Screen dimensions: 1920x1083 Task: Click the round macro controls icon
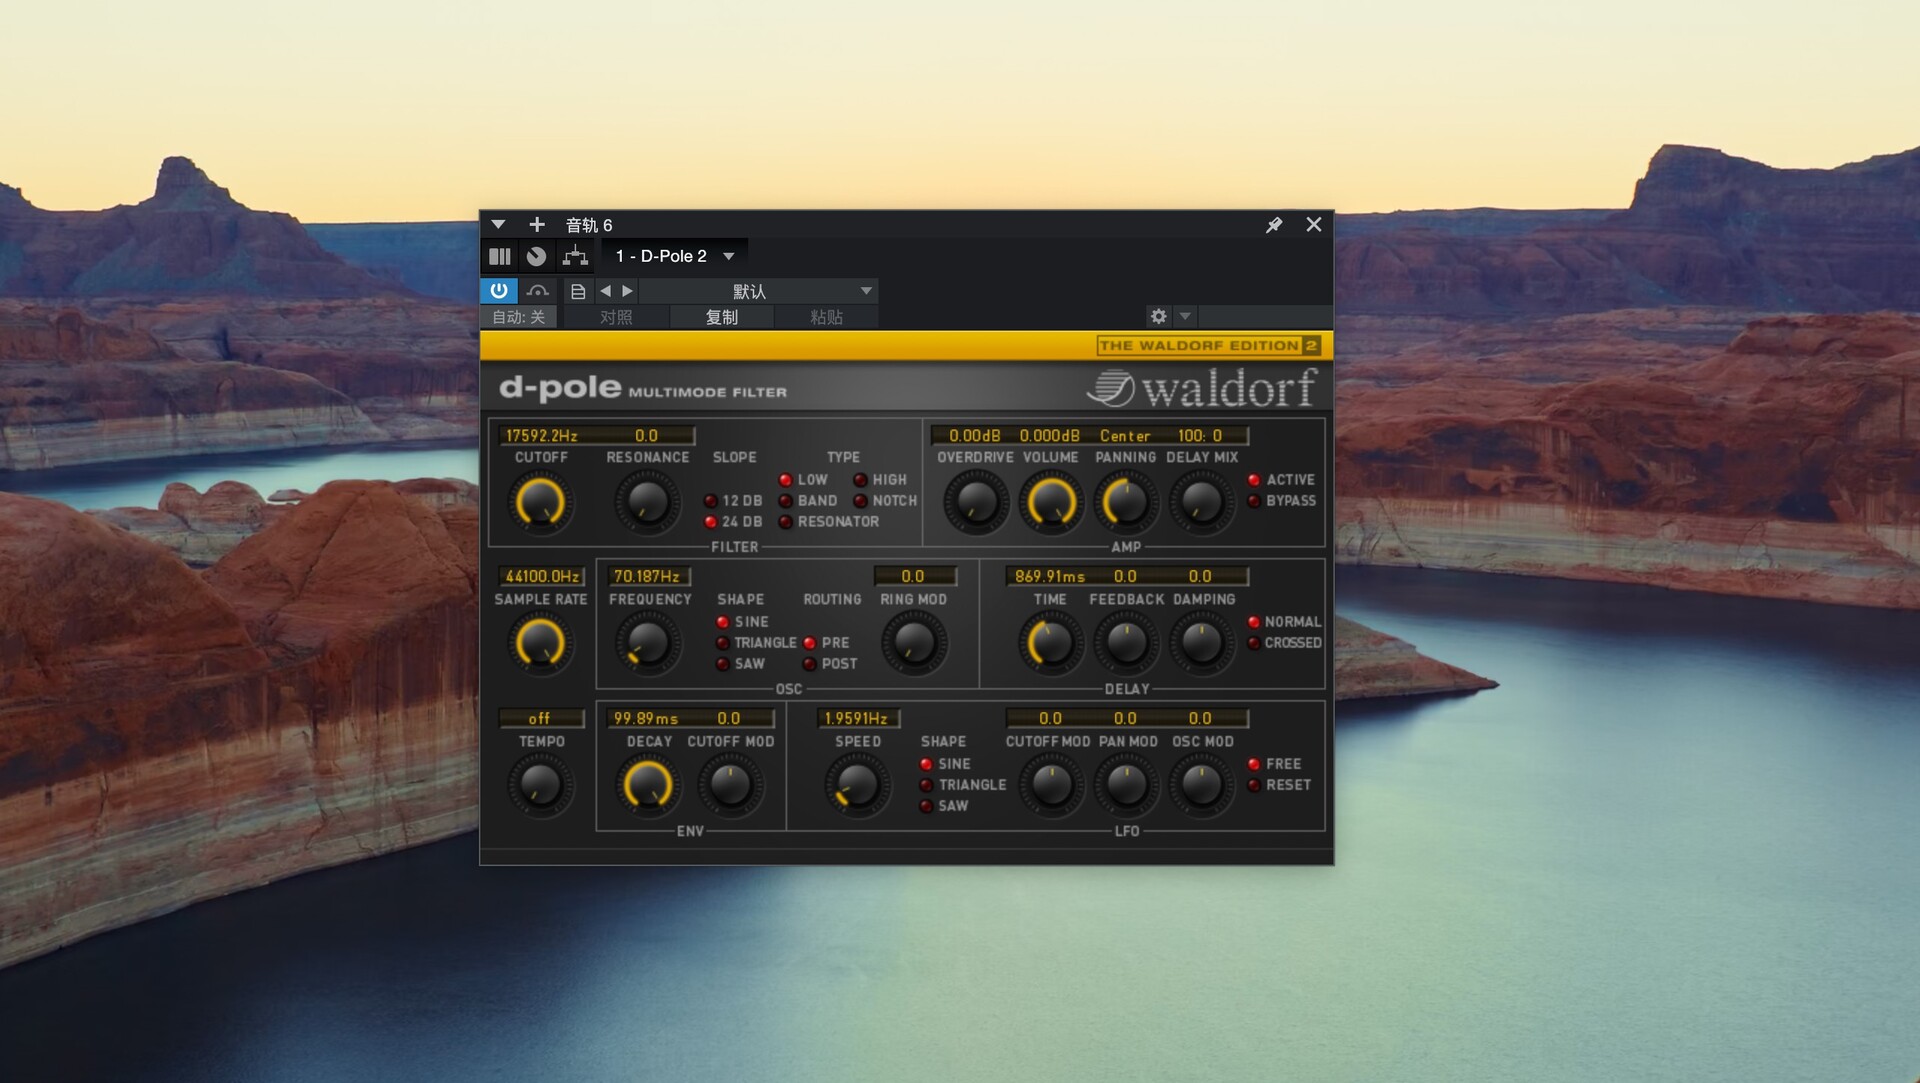(537, 257)
